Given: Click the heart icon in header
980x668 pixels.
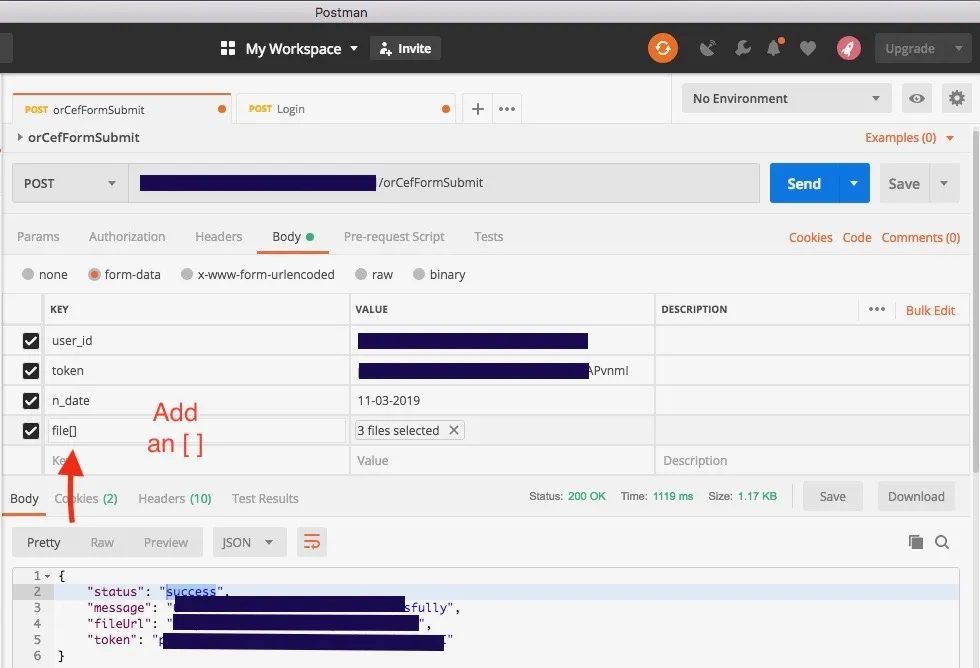Looking at the screenshot, I should click(808, 49).
